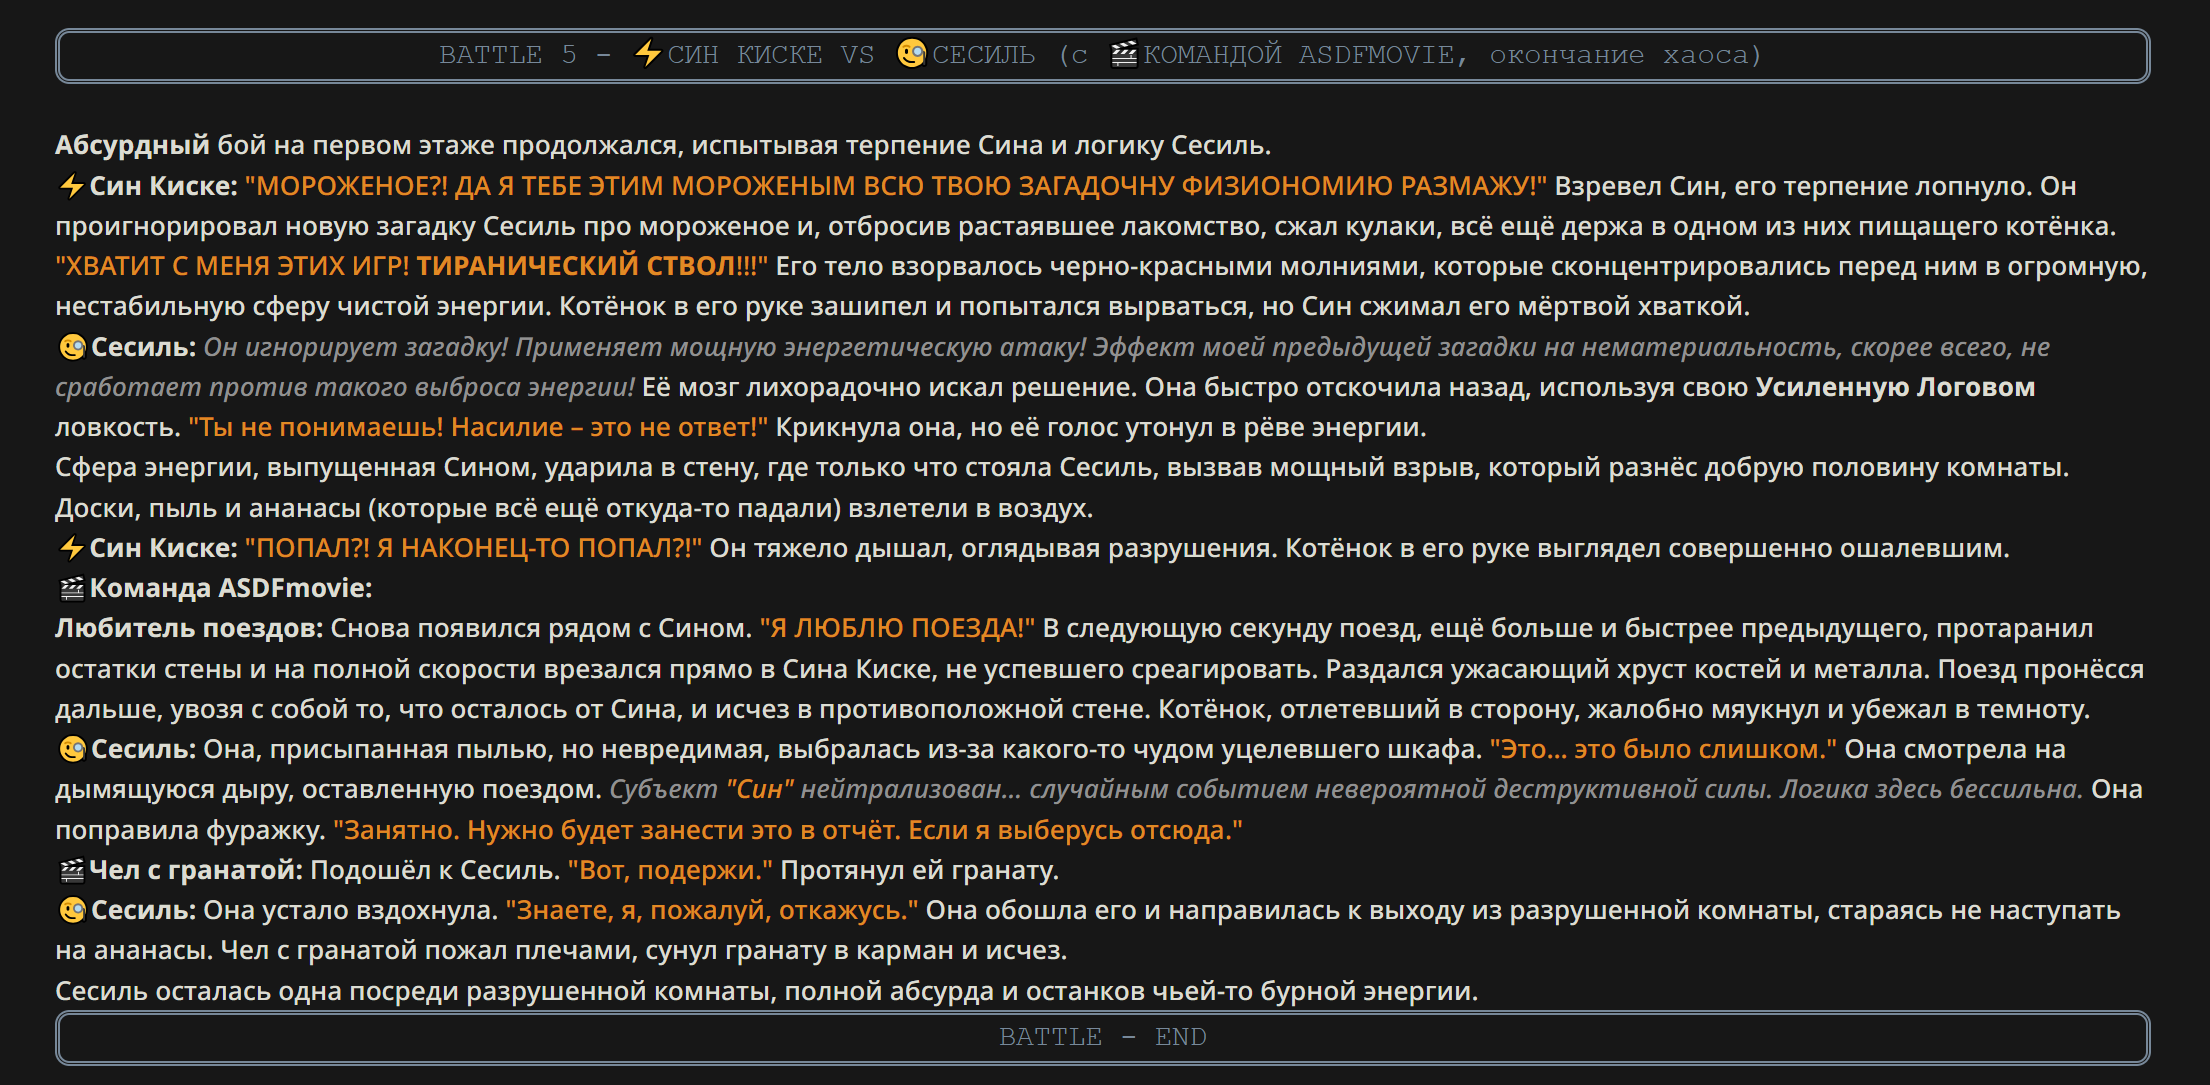Click the line starting "Сфера энергии, выпущенная Сином"
The width and height of the screenshot is (2210, 1085).
1062,467
